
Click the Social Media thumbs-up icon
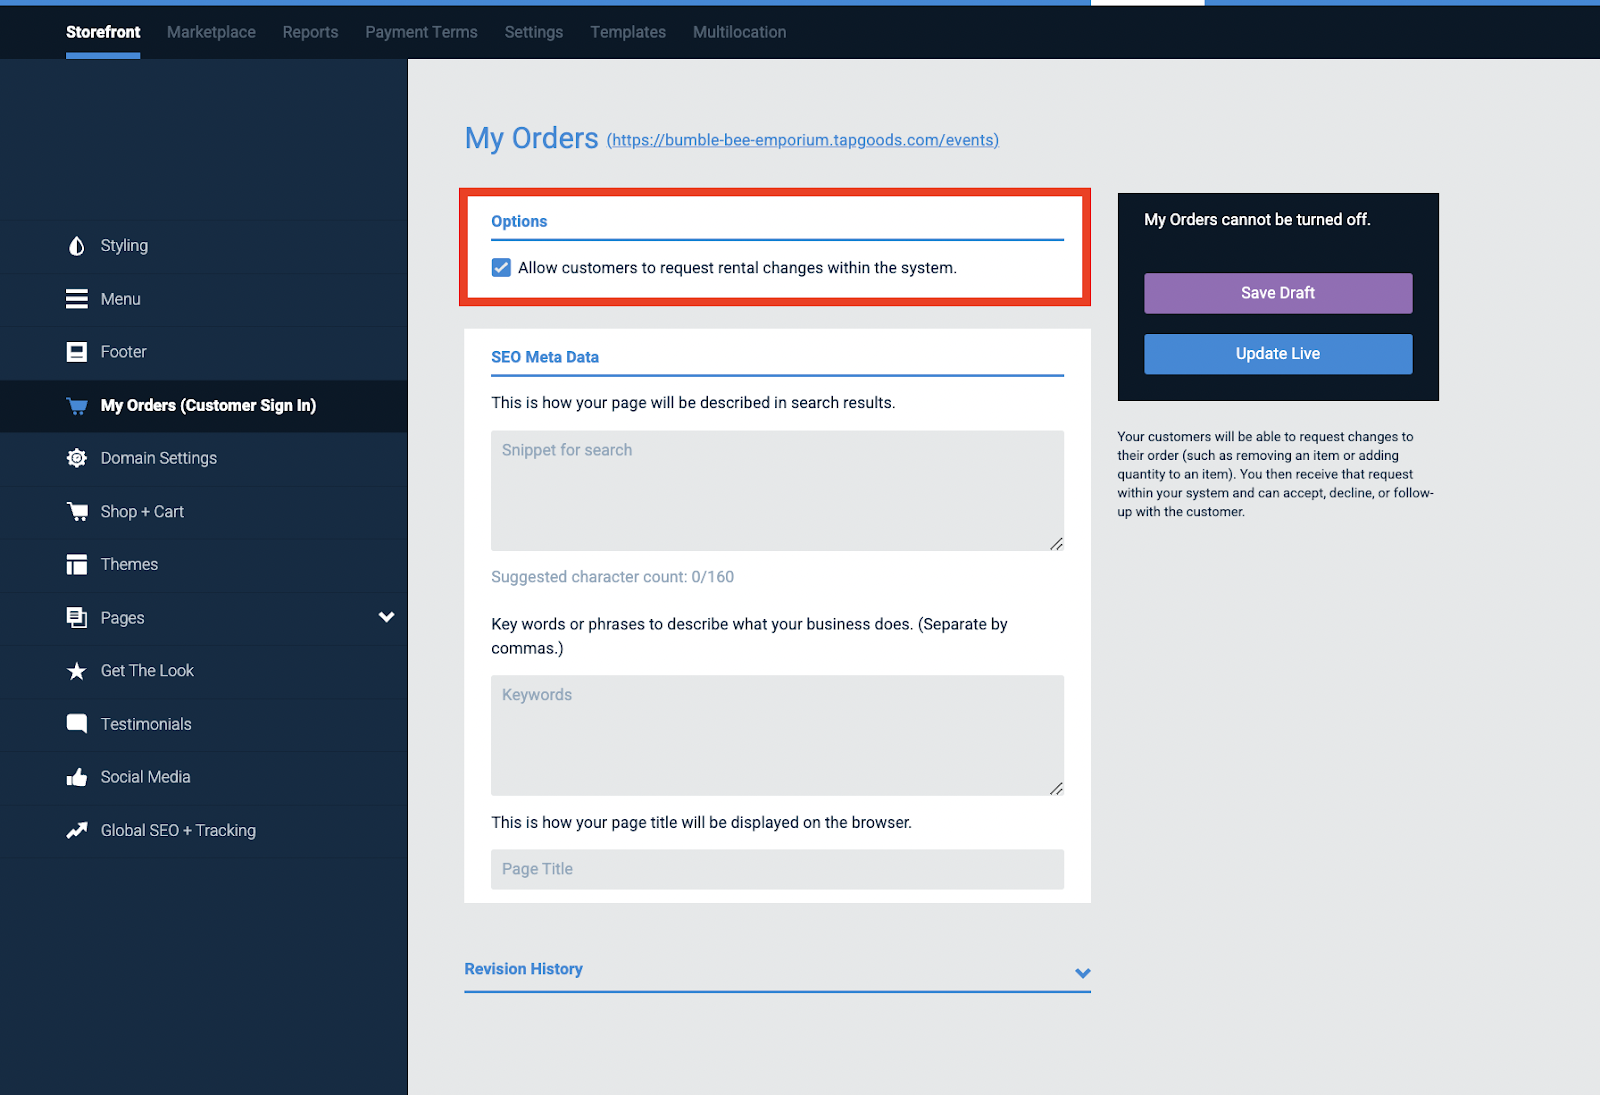[x=77, y=777]
